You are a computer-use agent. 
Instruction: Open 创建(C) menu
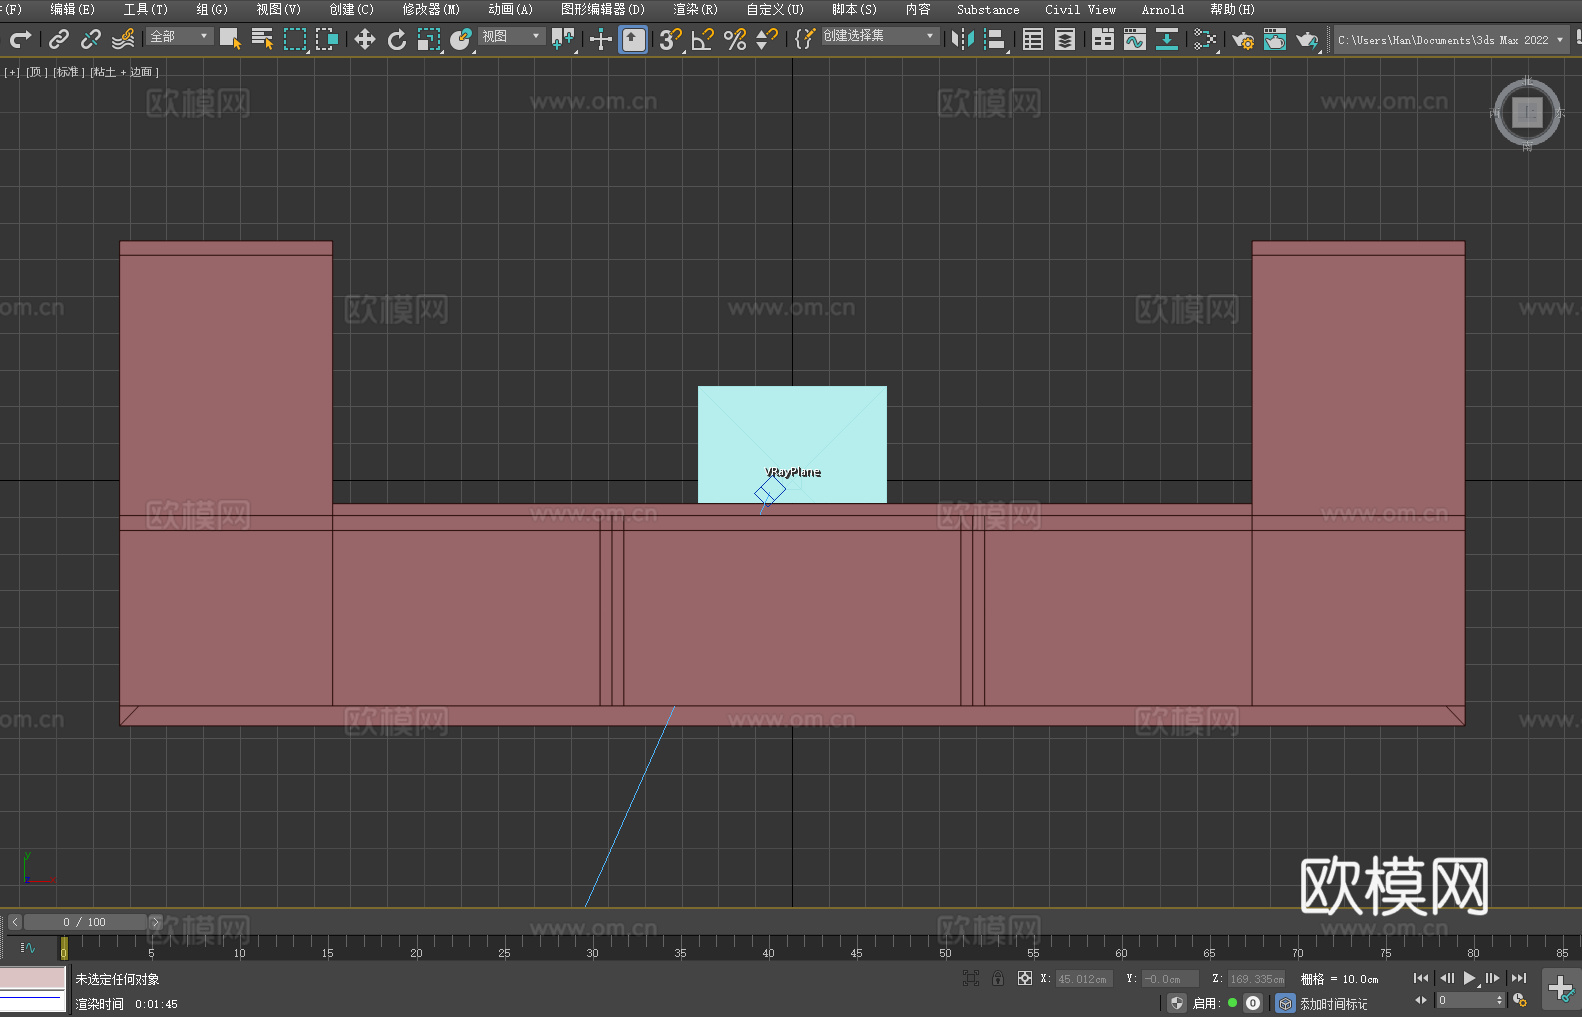click(x=351, y=9)
